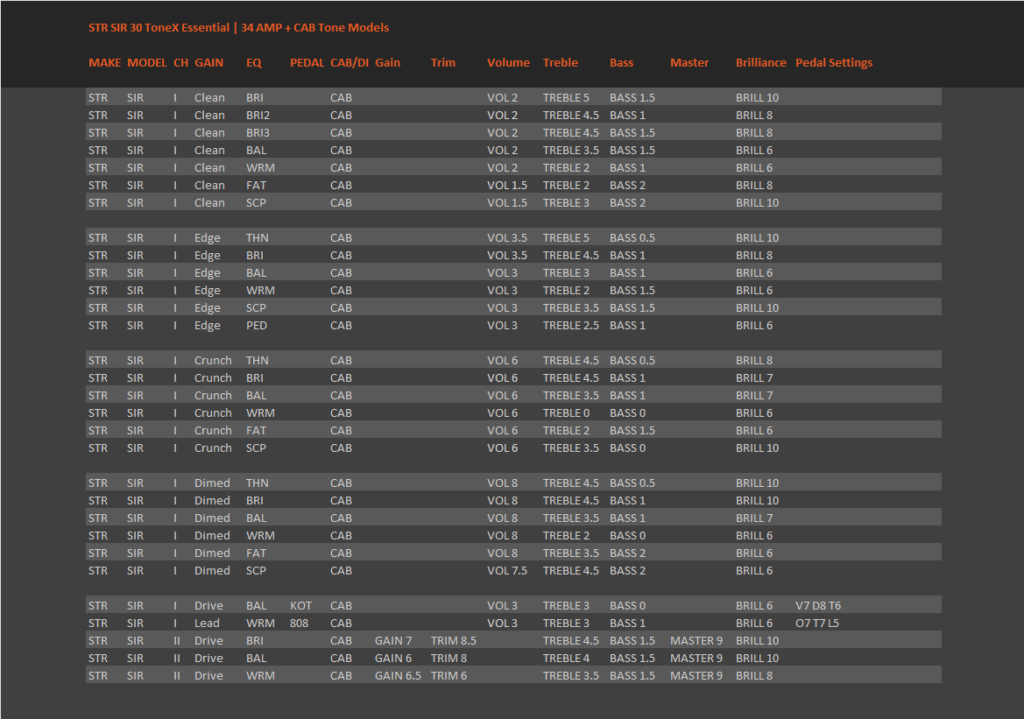
Task: Click the 'VOL 7.5' cell
Action: pyautogui.click(x=507, y=571)
